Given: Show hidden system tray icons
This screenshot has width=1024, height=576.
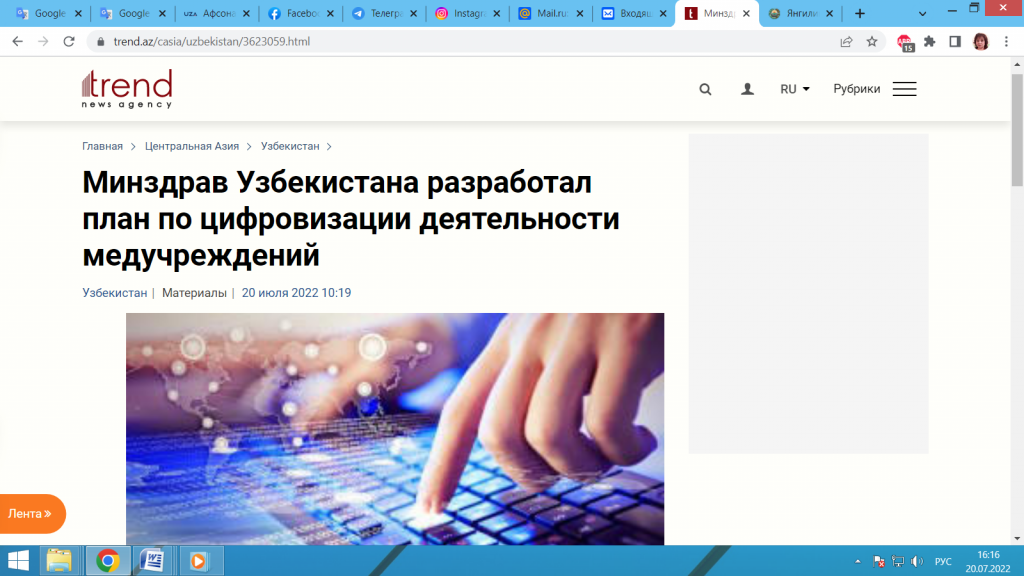Looking at the screenshot, I should coord(859,561).
